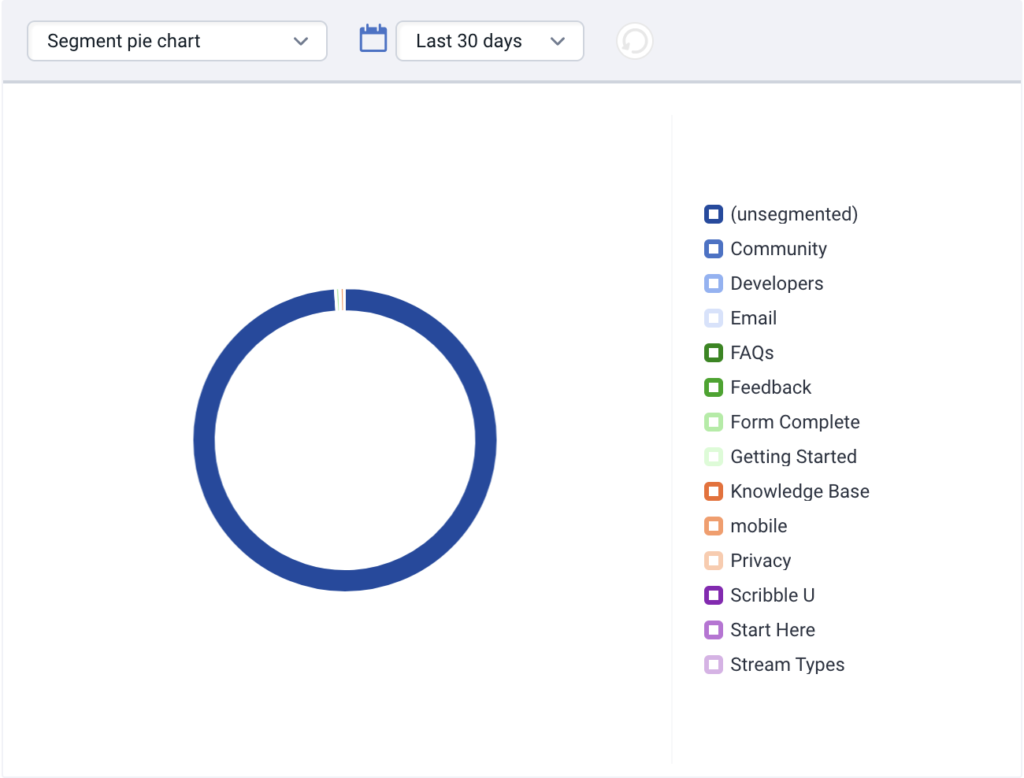1024x778 pixels.
Task: Click the circular refresh icon
Action: (635, 42)
